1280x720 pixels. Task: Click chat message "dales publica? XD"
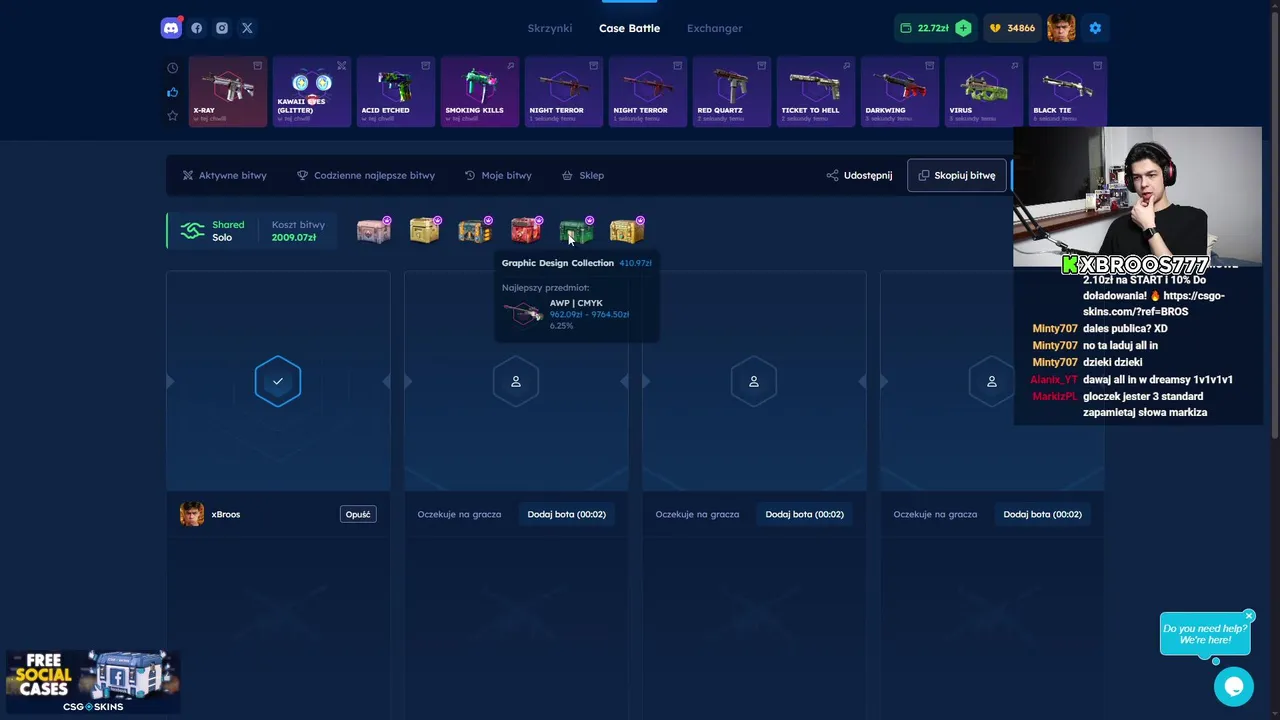1125,328
